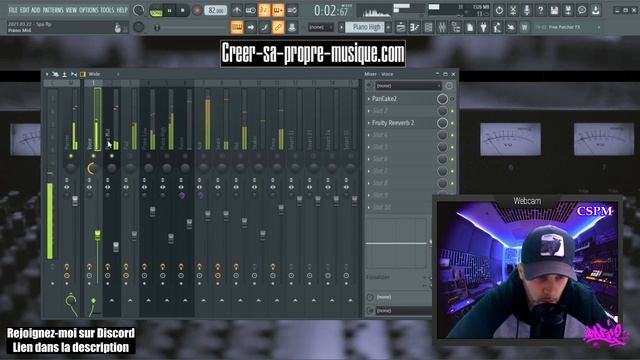Select the Wide mixer layout button
The image size is (640, 360).
pyautogui.click(x=94, y=74)
